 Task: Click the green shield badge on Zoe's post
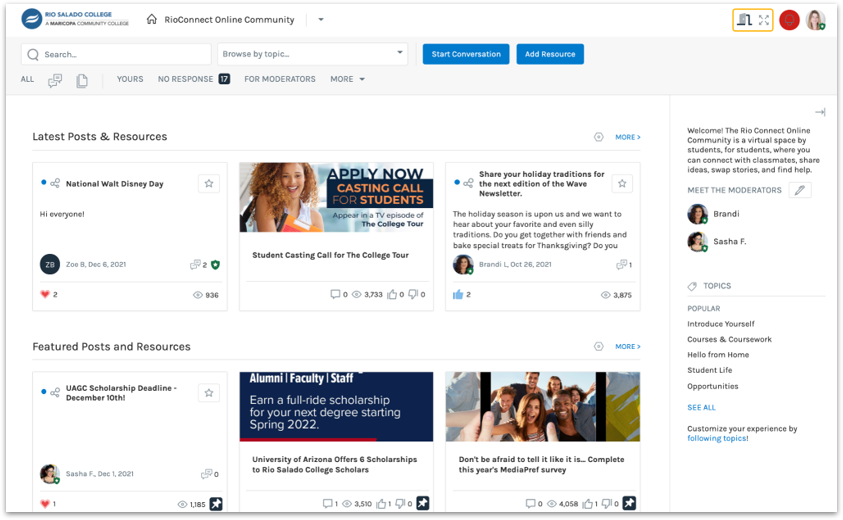coord(215,265)
